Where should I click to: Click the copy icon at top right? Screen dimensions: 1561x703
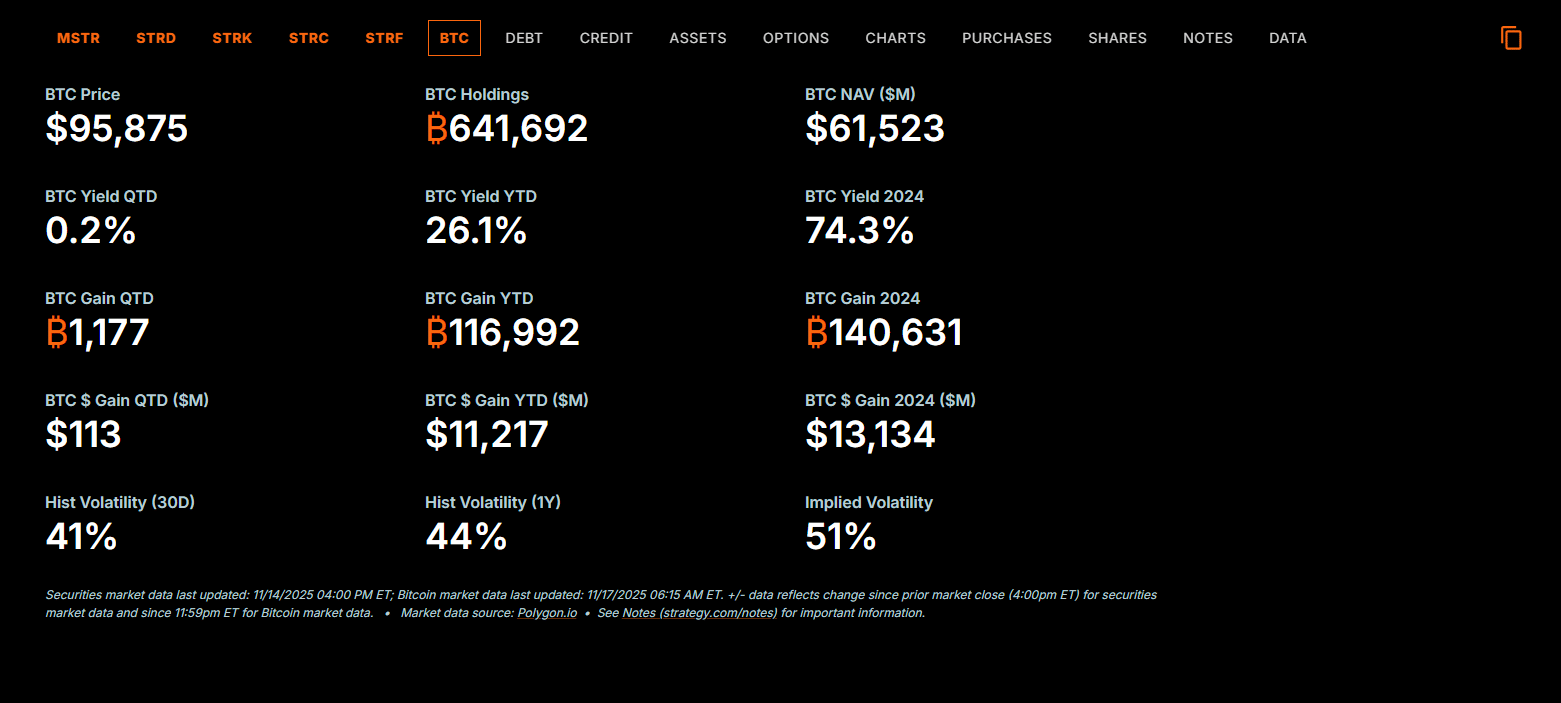(1511, 38)
